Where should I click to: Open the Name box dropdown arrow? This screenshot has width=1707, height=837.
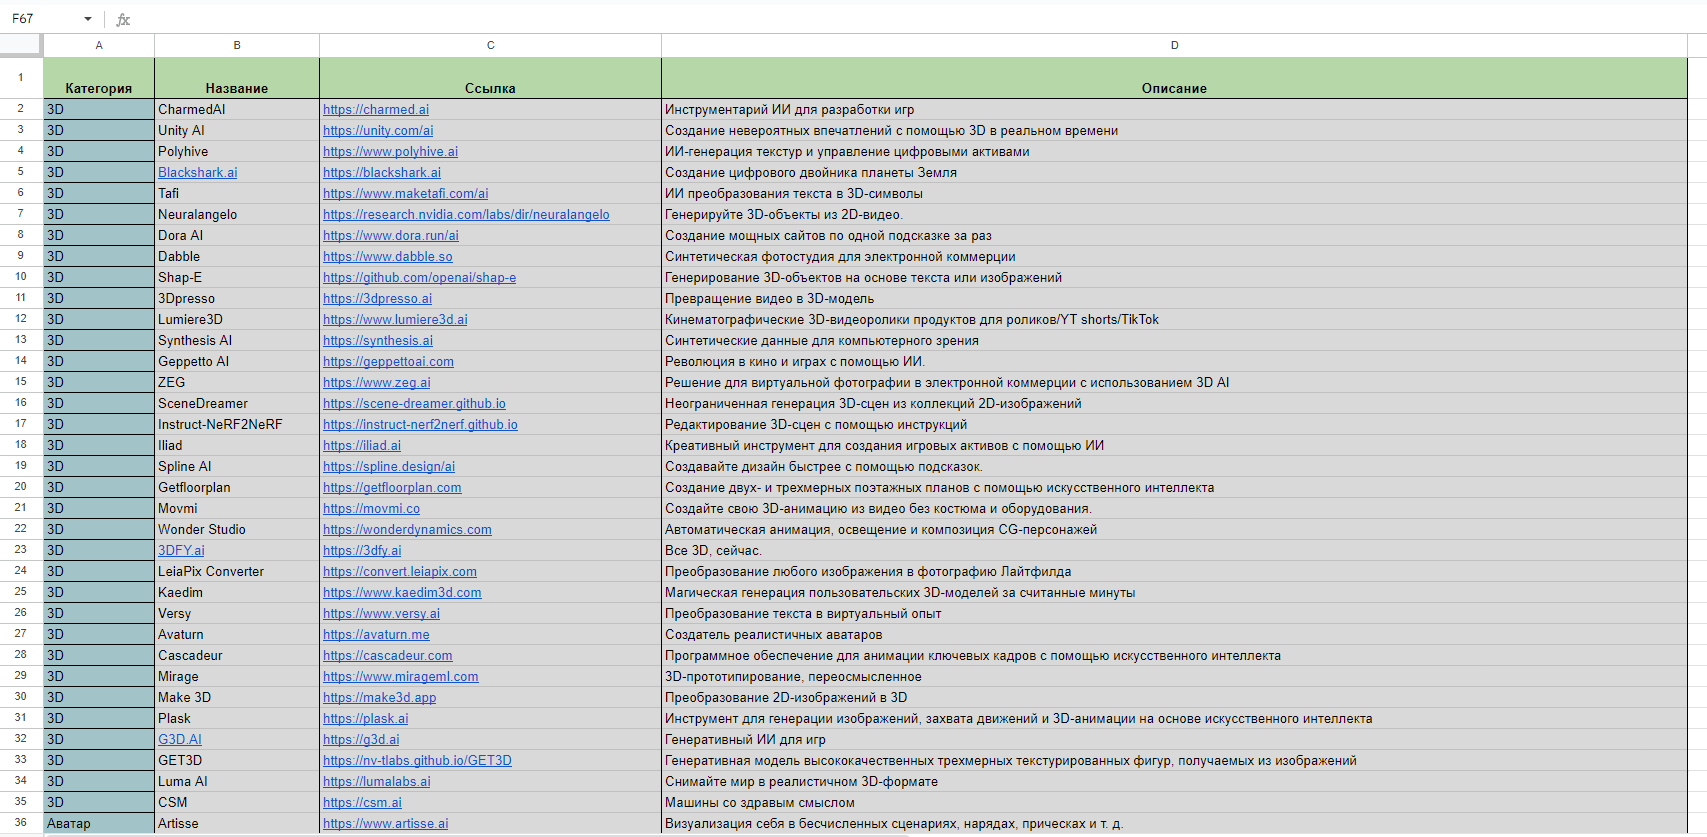pyautogui.click(x=88, y=19)
